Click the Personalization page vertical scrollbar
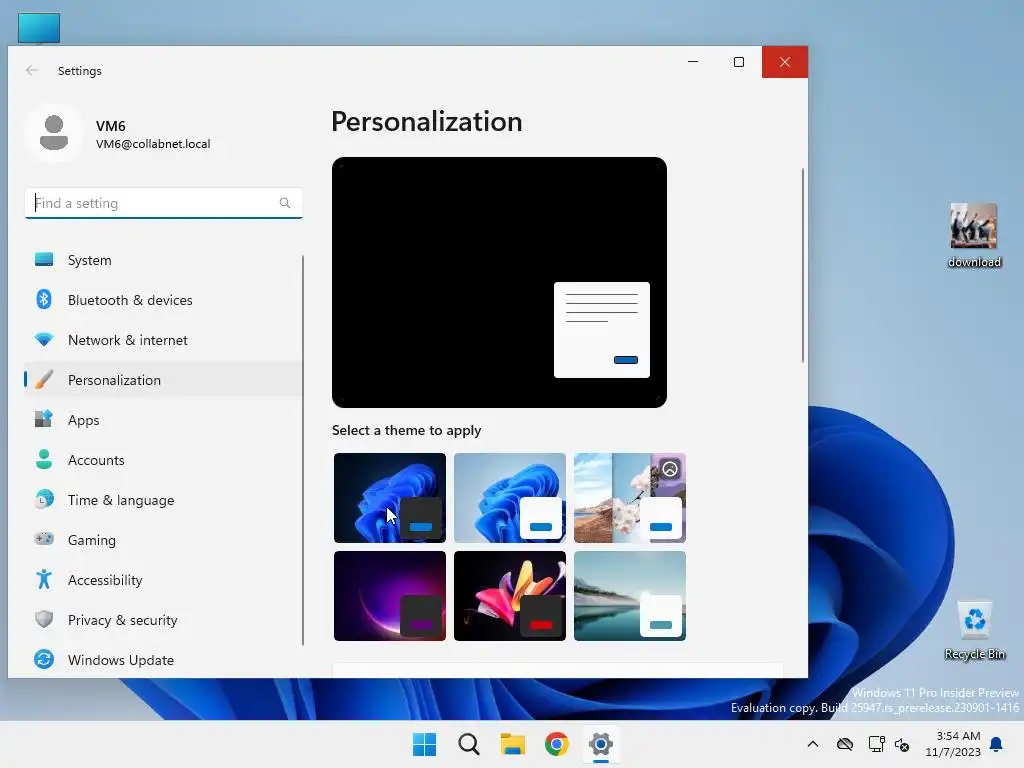This screenshot has width=1024, height=768. tap(803, 264)
